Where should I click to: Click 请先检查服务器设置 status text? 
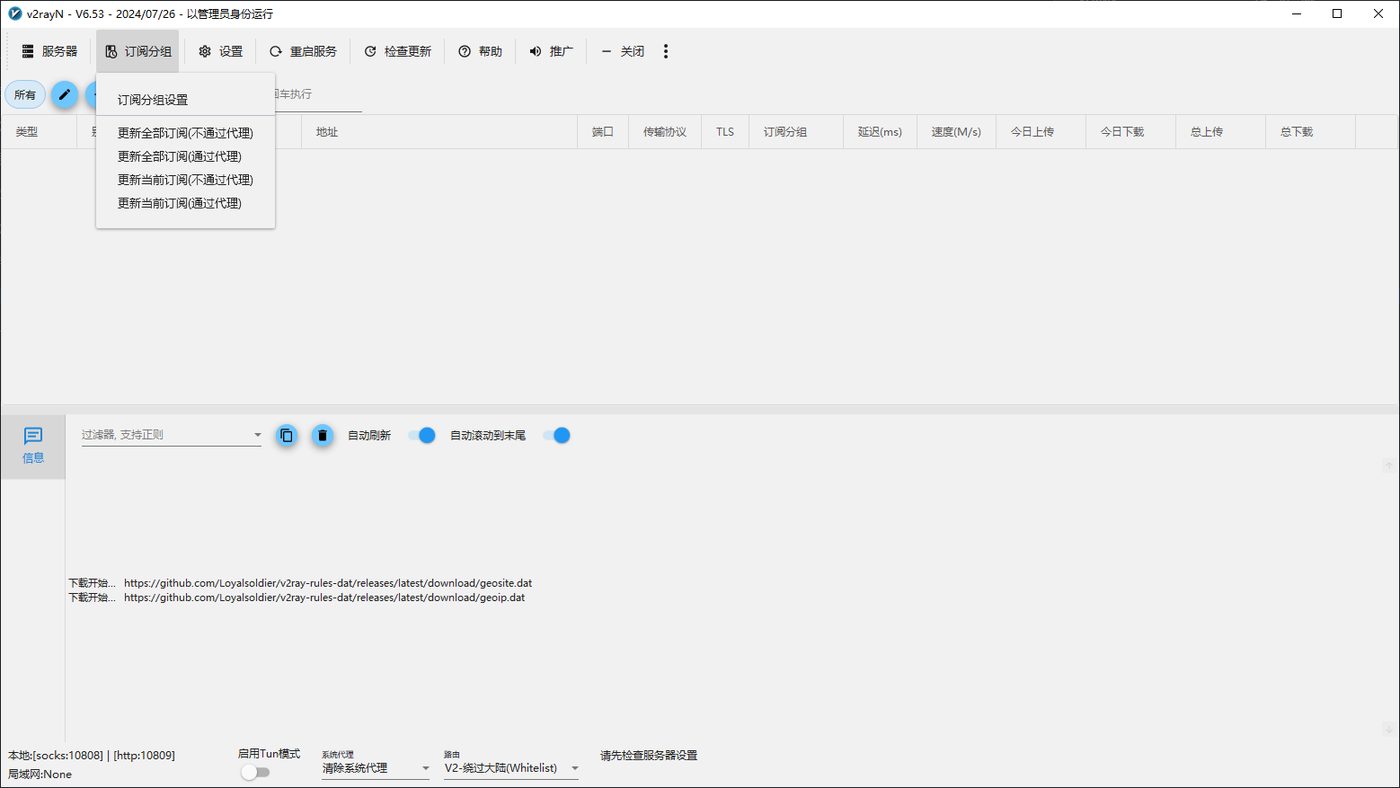coord(649,755)
